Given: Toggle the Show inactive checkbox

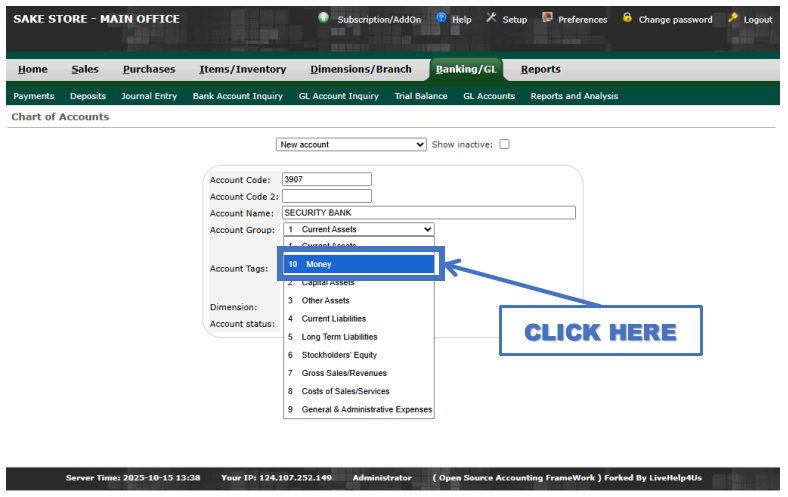Looking at the screenshot, I should (x=504, y=144).
